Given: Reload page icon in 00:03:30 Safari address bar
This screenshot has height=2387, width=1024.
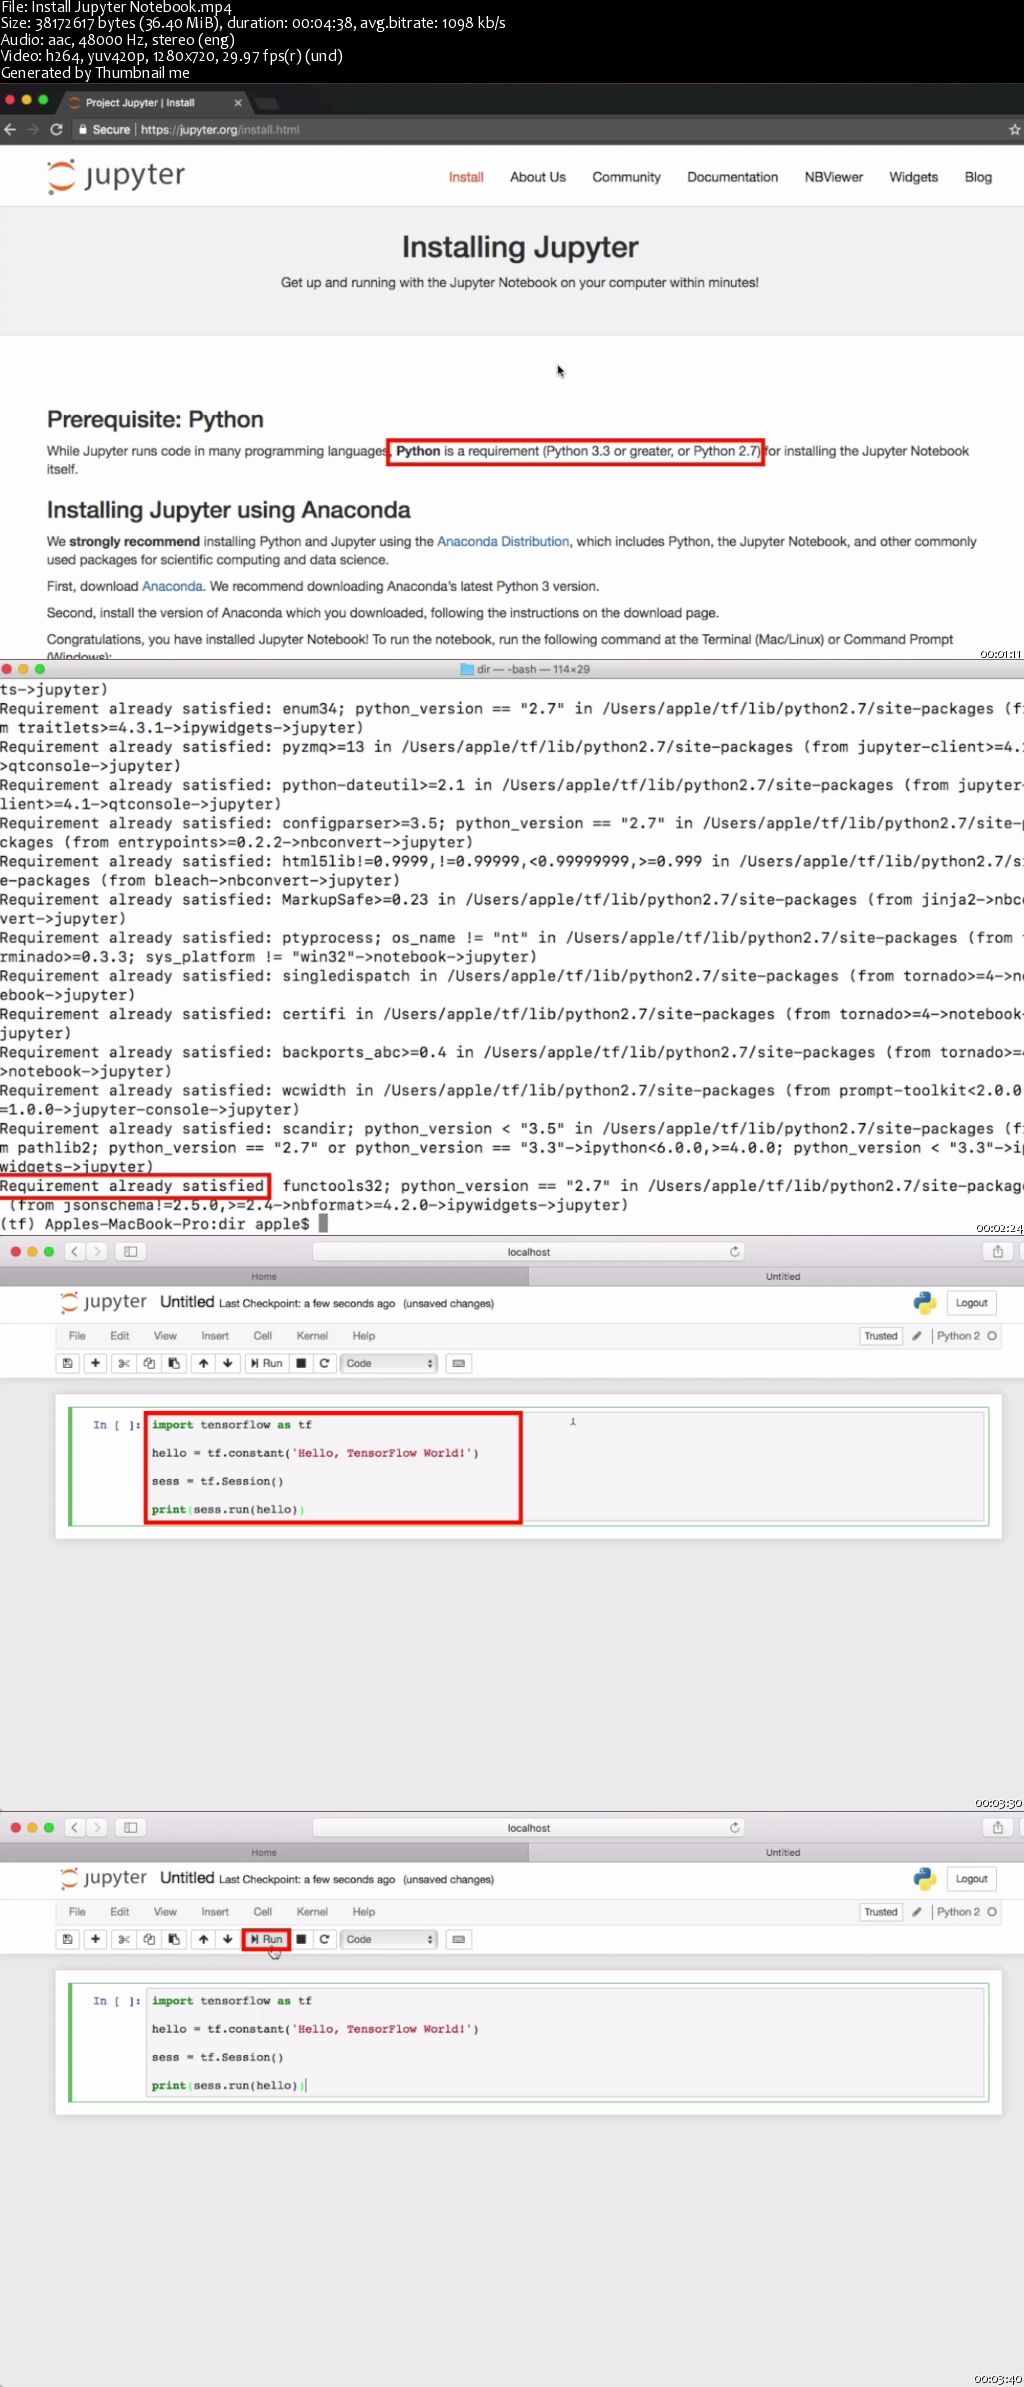Looking at the screenshot, I should click(x=735, y=1252).
